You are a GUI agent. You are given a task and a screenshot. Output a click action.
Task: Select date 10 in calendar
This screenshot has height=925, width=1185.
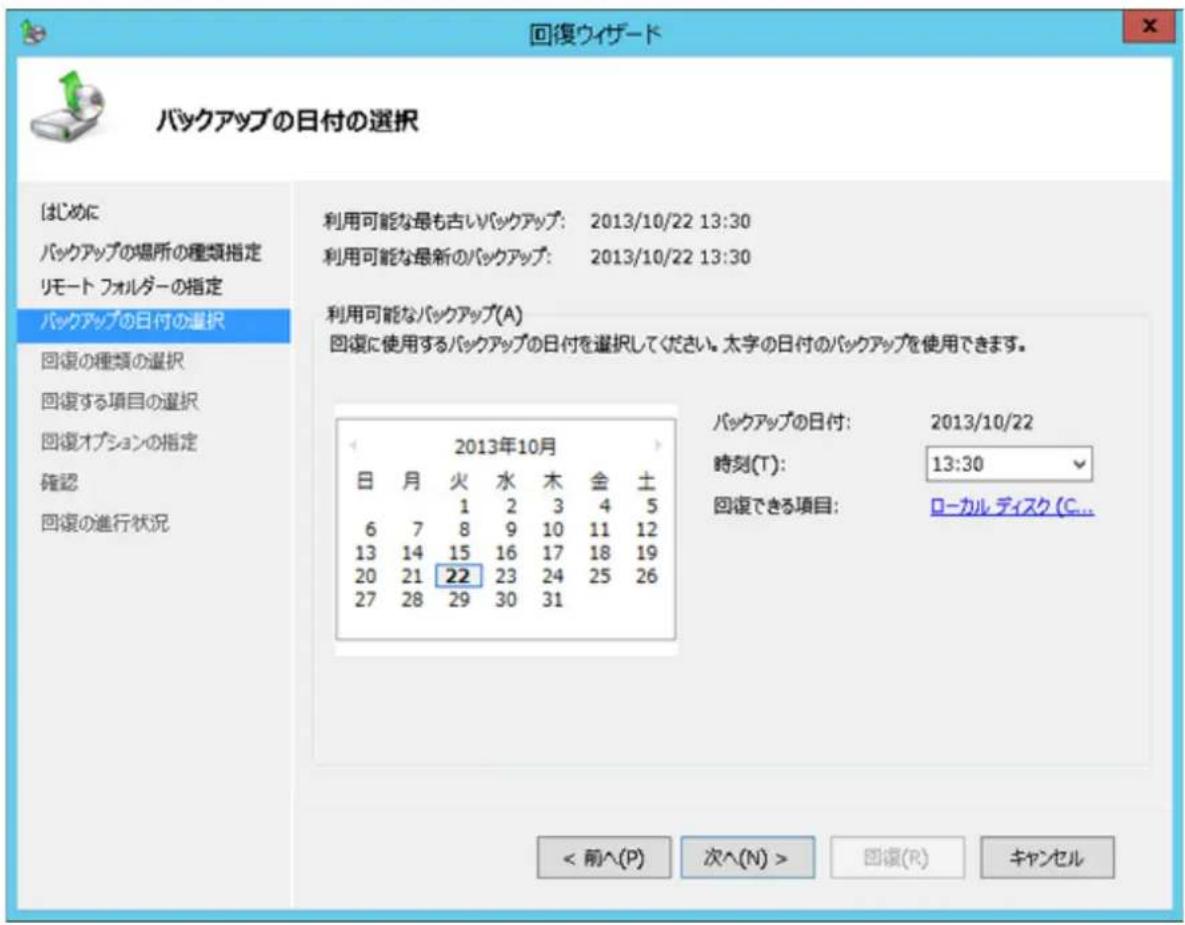[552, 529]
